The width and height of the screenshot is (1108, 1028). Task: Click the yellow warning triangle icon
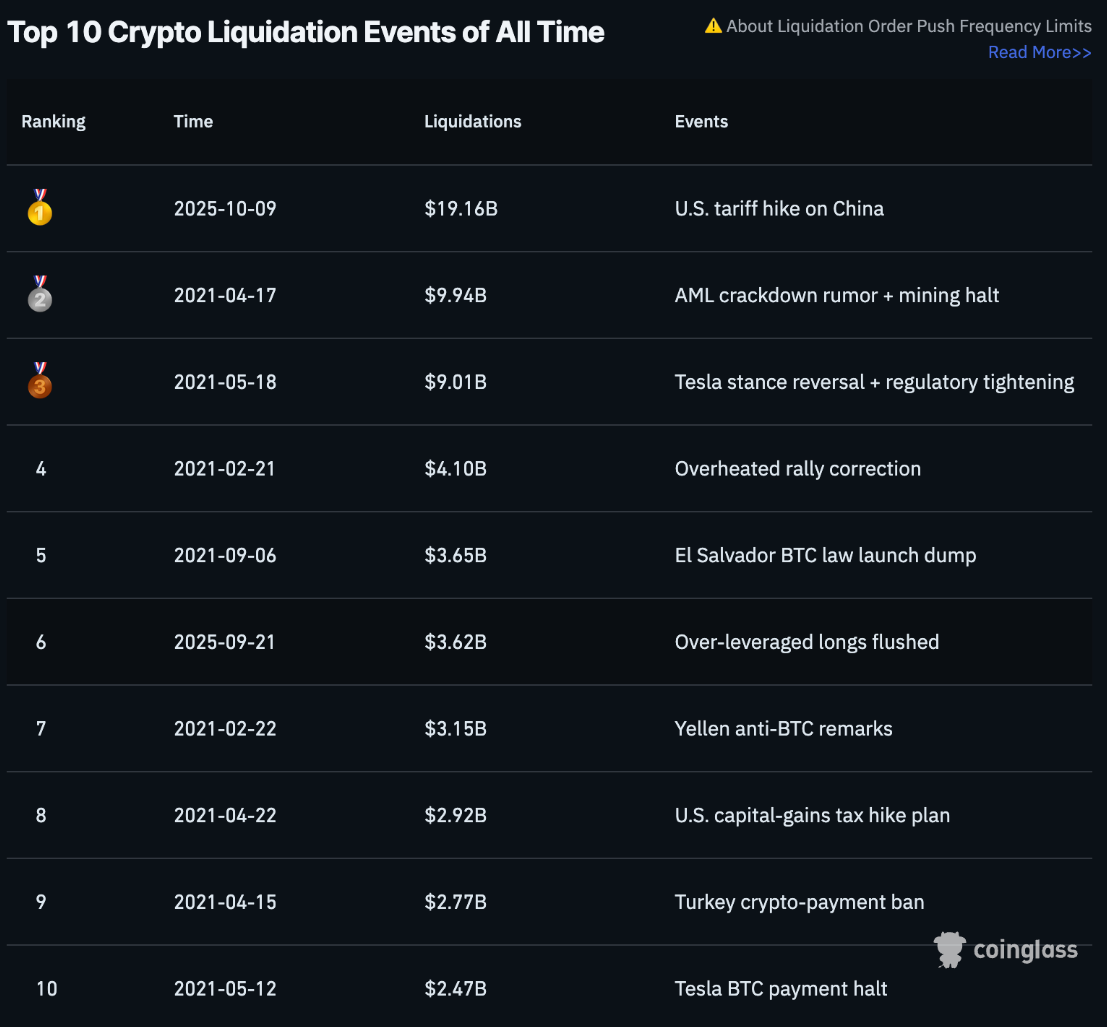[x=713, y=26]
